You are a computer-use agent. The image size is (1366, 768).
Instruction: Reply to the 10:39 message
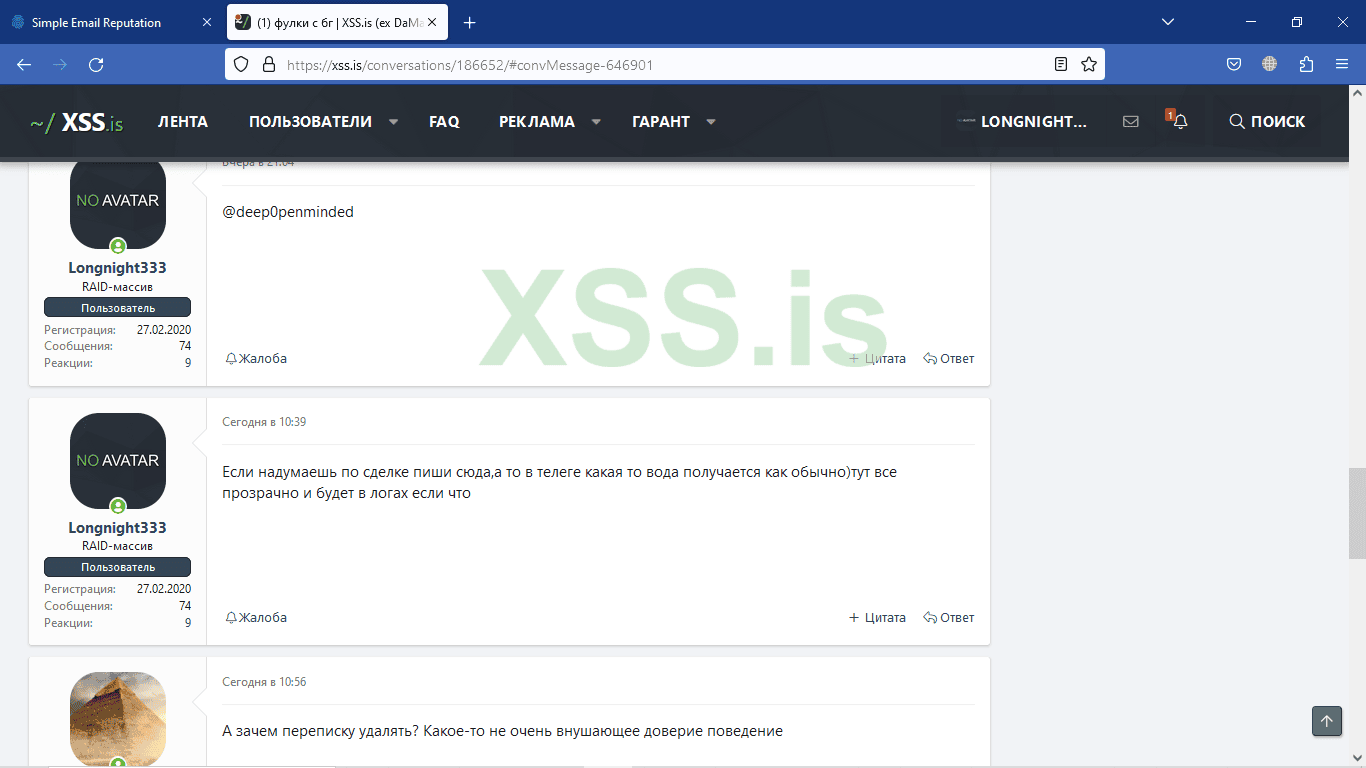[x=949, y=617]
